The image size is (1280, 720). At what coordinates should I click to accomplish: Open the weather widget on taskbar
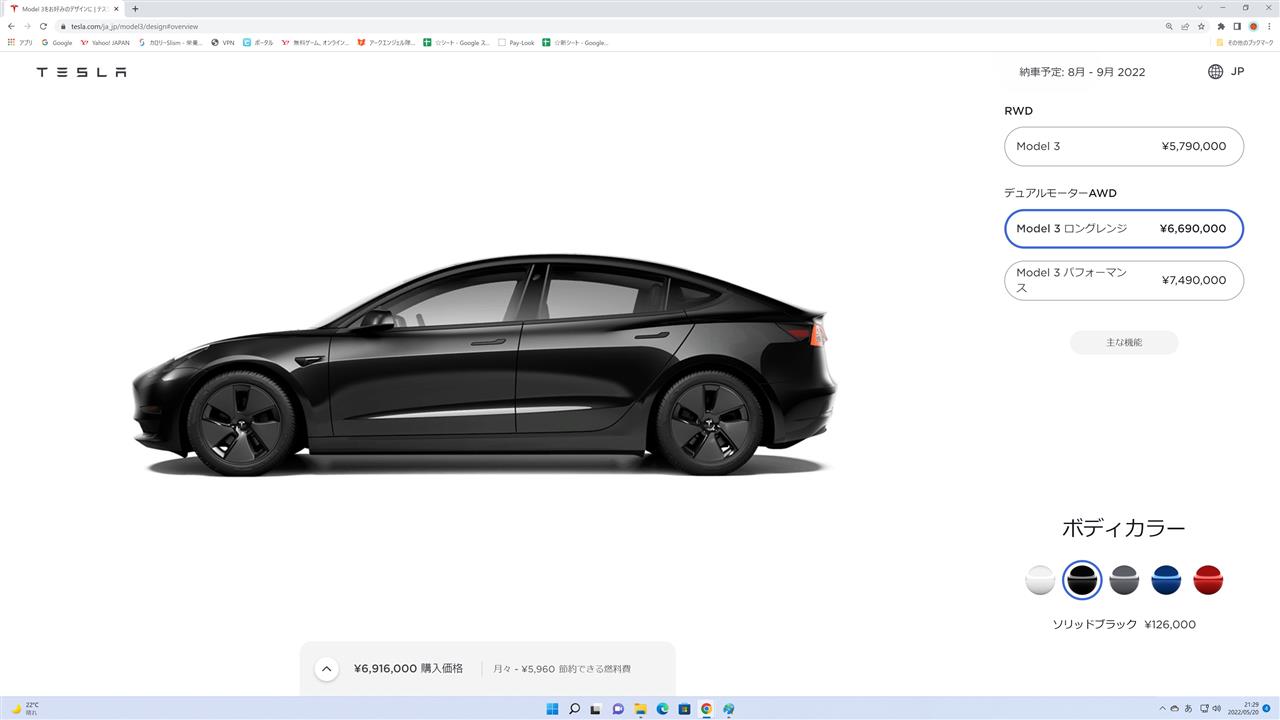click(x=25, y=709)
